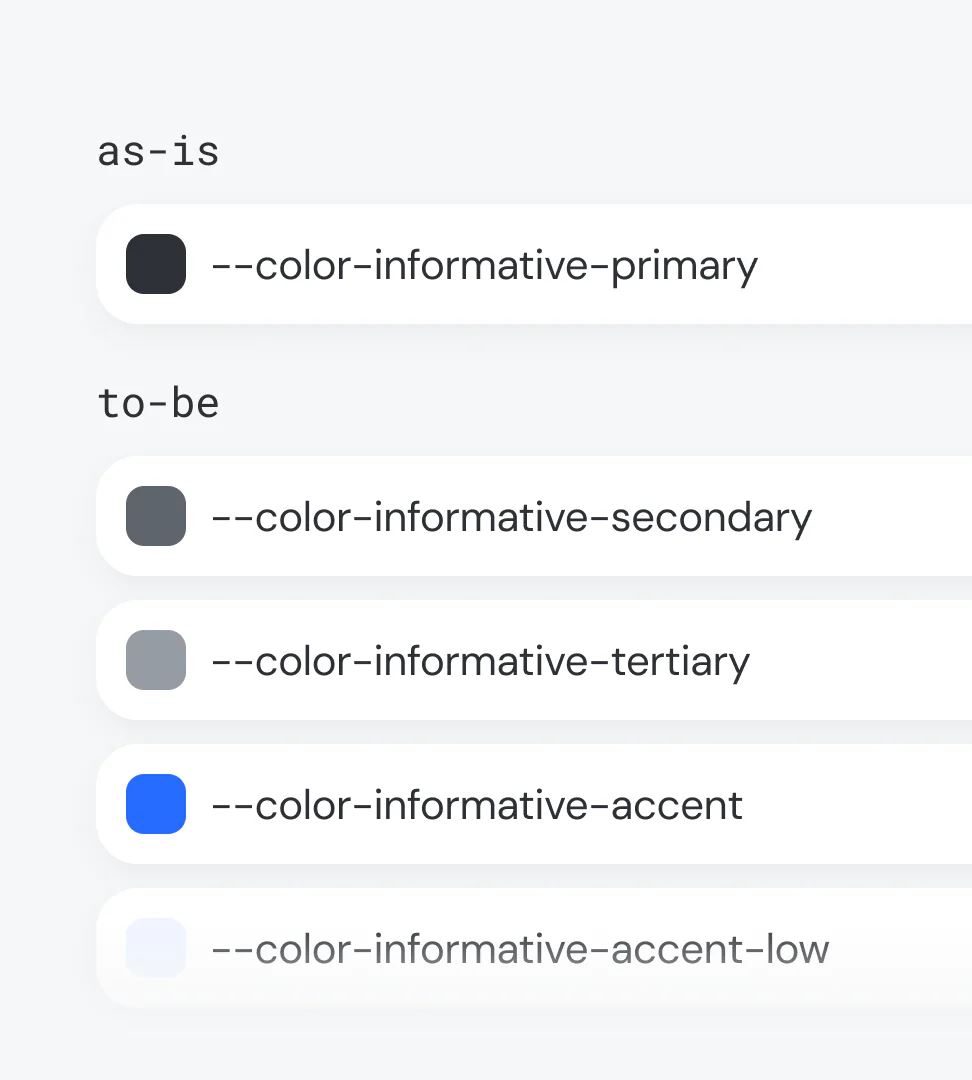Click the dark primary color swatch
The height and width of the screenshot is (1080, 972).
pos(156,264)
